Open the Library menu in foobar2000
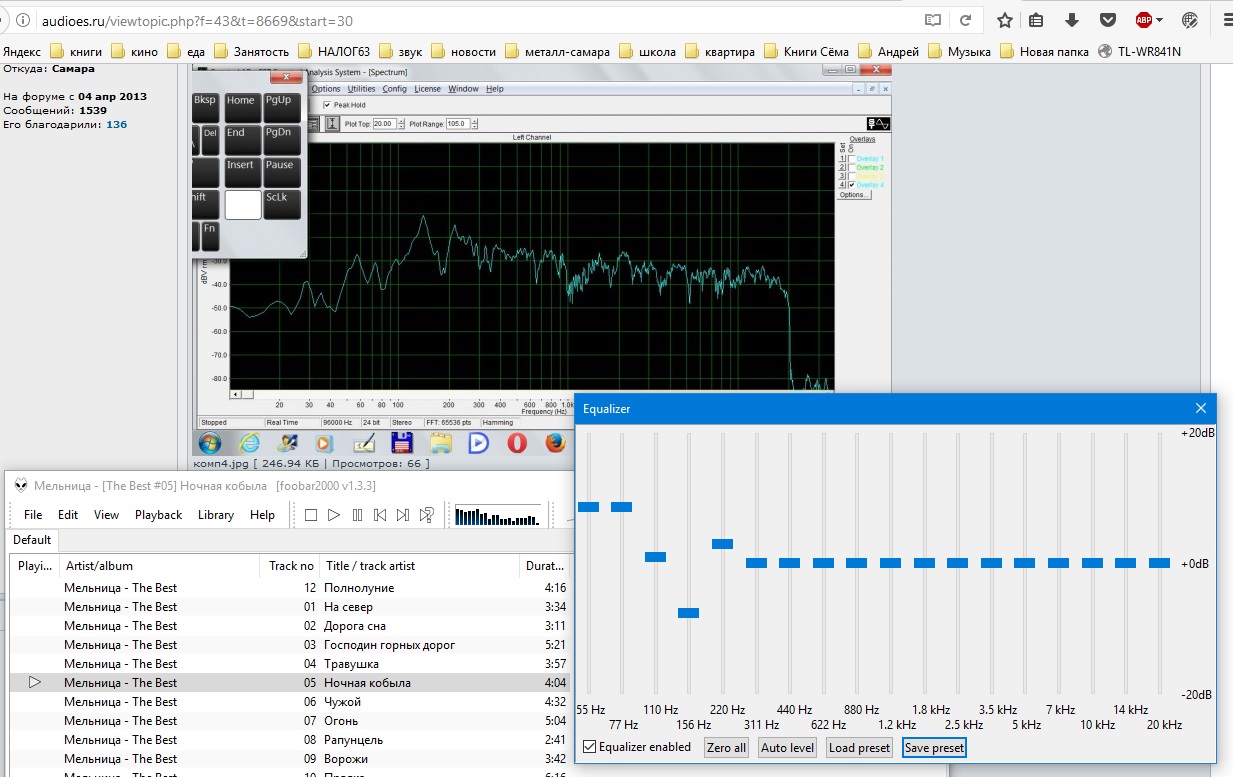1233x777 pixels. pyautogui.click(x=215, y=515)
